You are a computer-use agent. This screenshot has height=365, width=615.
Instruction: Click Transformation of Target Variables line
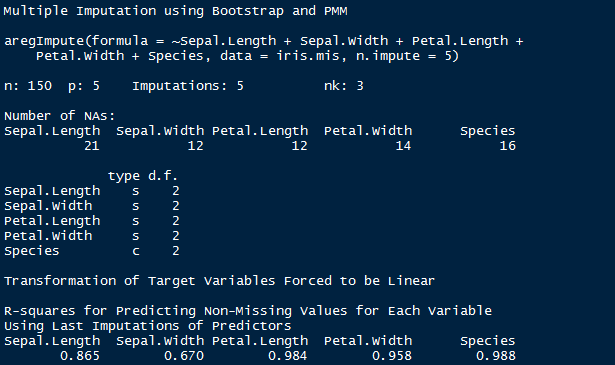(220, 281)
